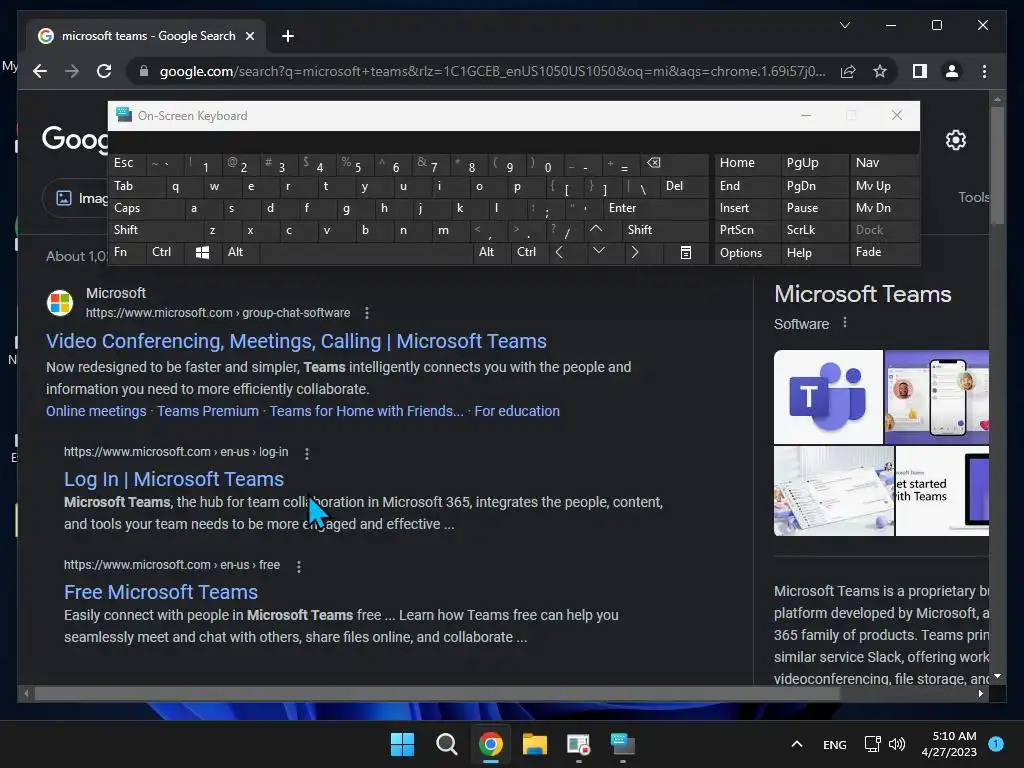The width and height of the screenshot is (1024, 768).
Task: Bookmark this page with the star icon
Action: tap(880, 71)
